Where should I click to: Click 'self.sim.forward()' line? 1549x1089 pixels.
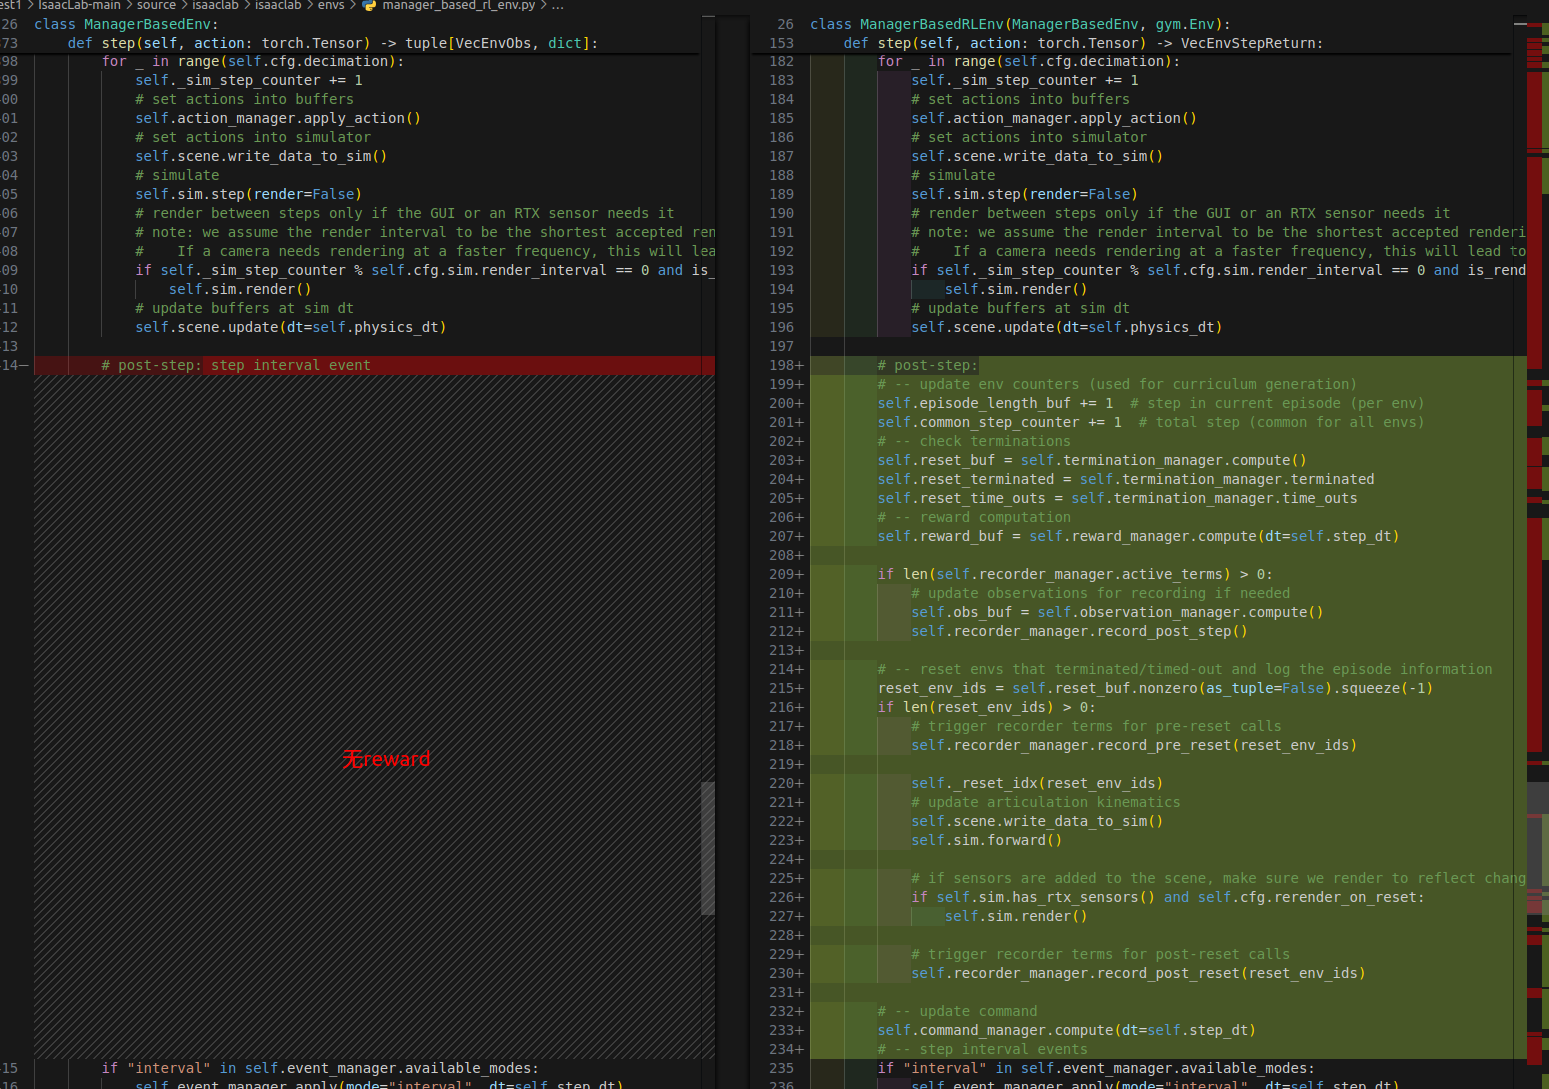[x=987, y=840]
